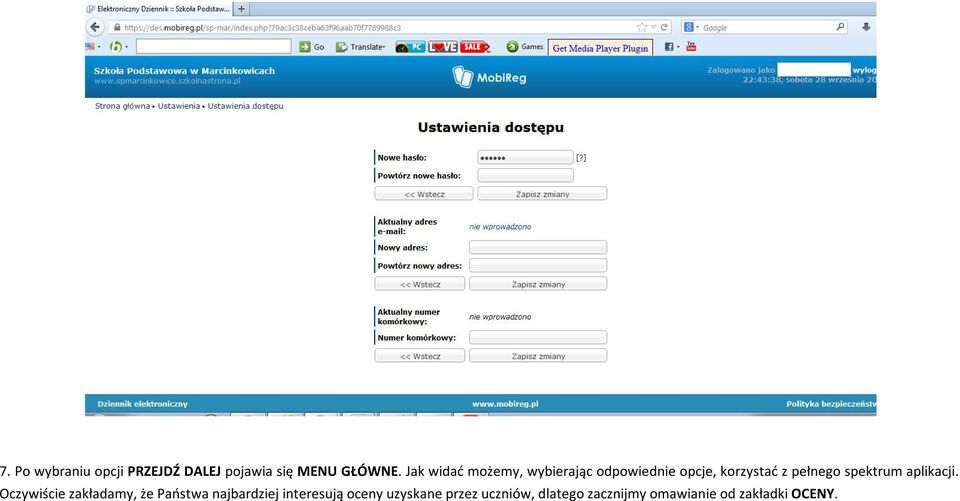Click the [?] help link beside password
Image resolution: width=960 pixels, height=501 pixels.
click(x=581, y=157)
